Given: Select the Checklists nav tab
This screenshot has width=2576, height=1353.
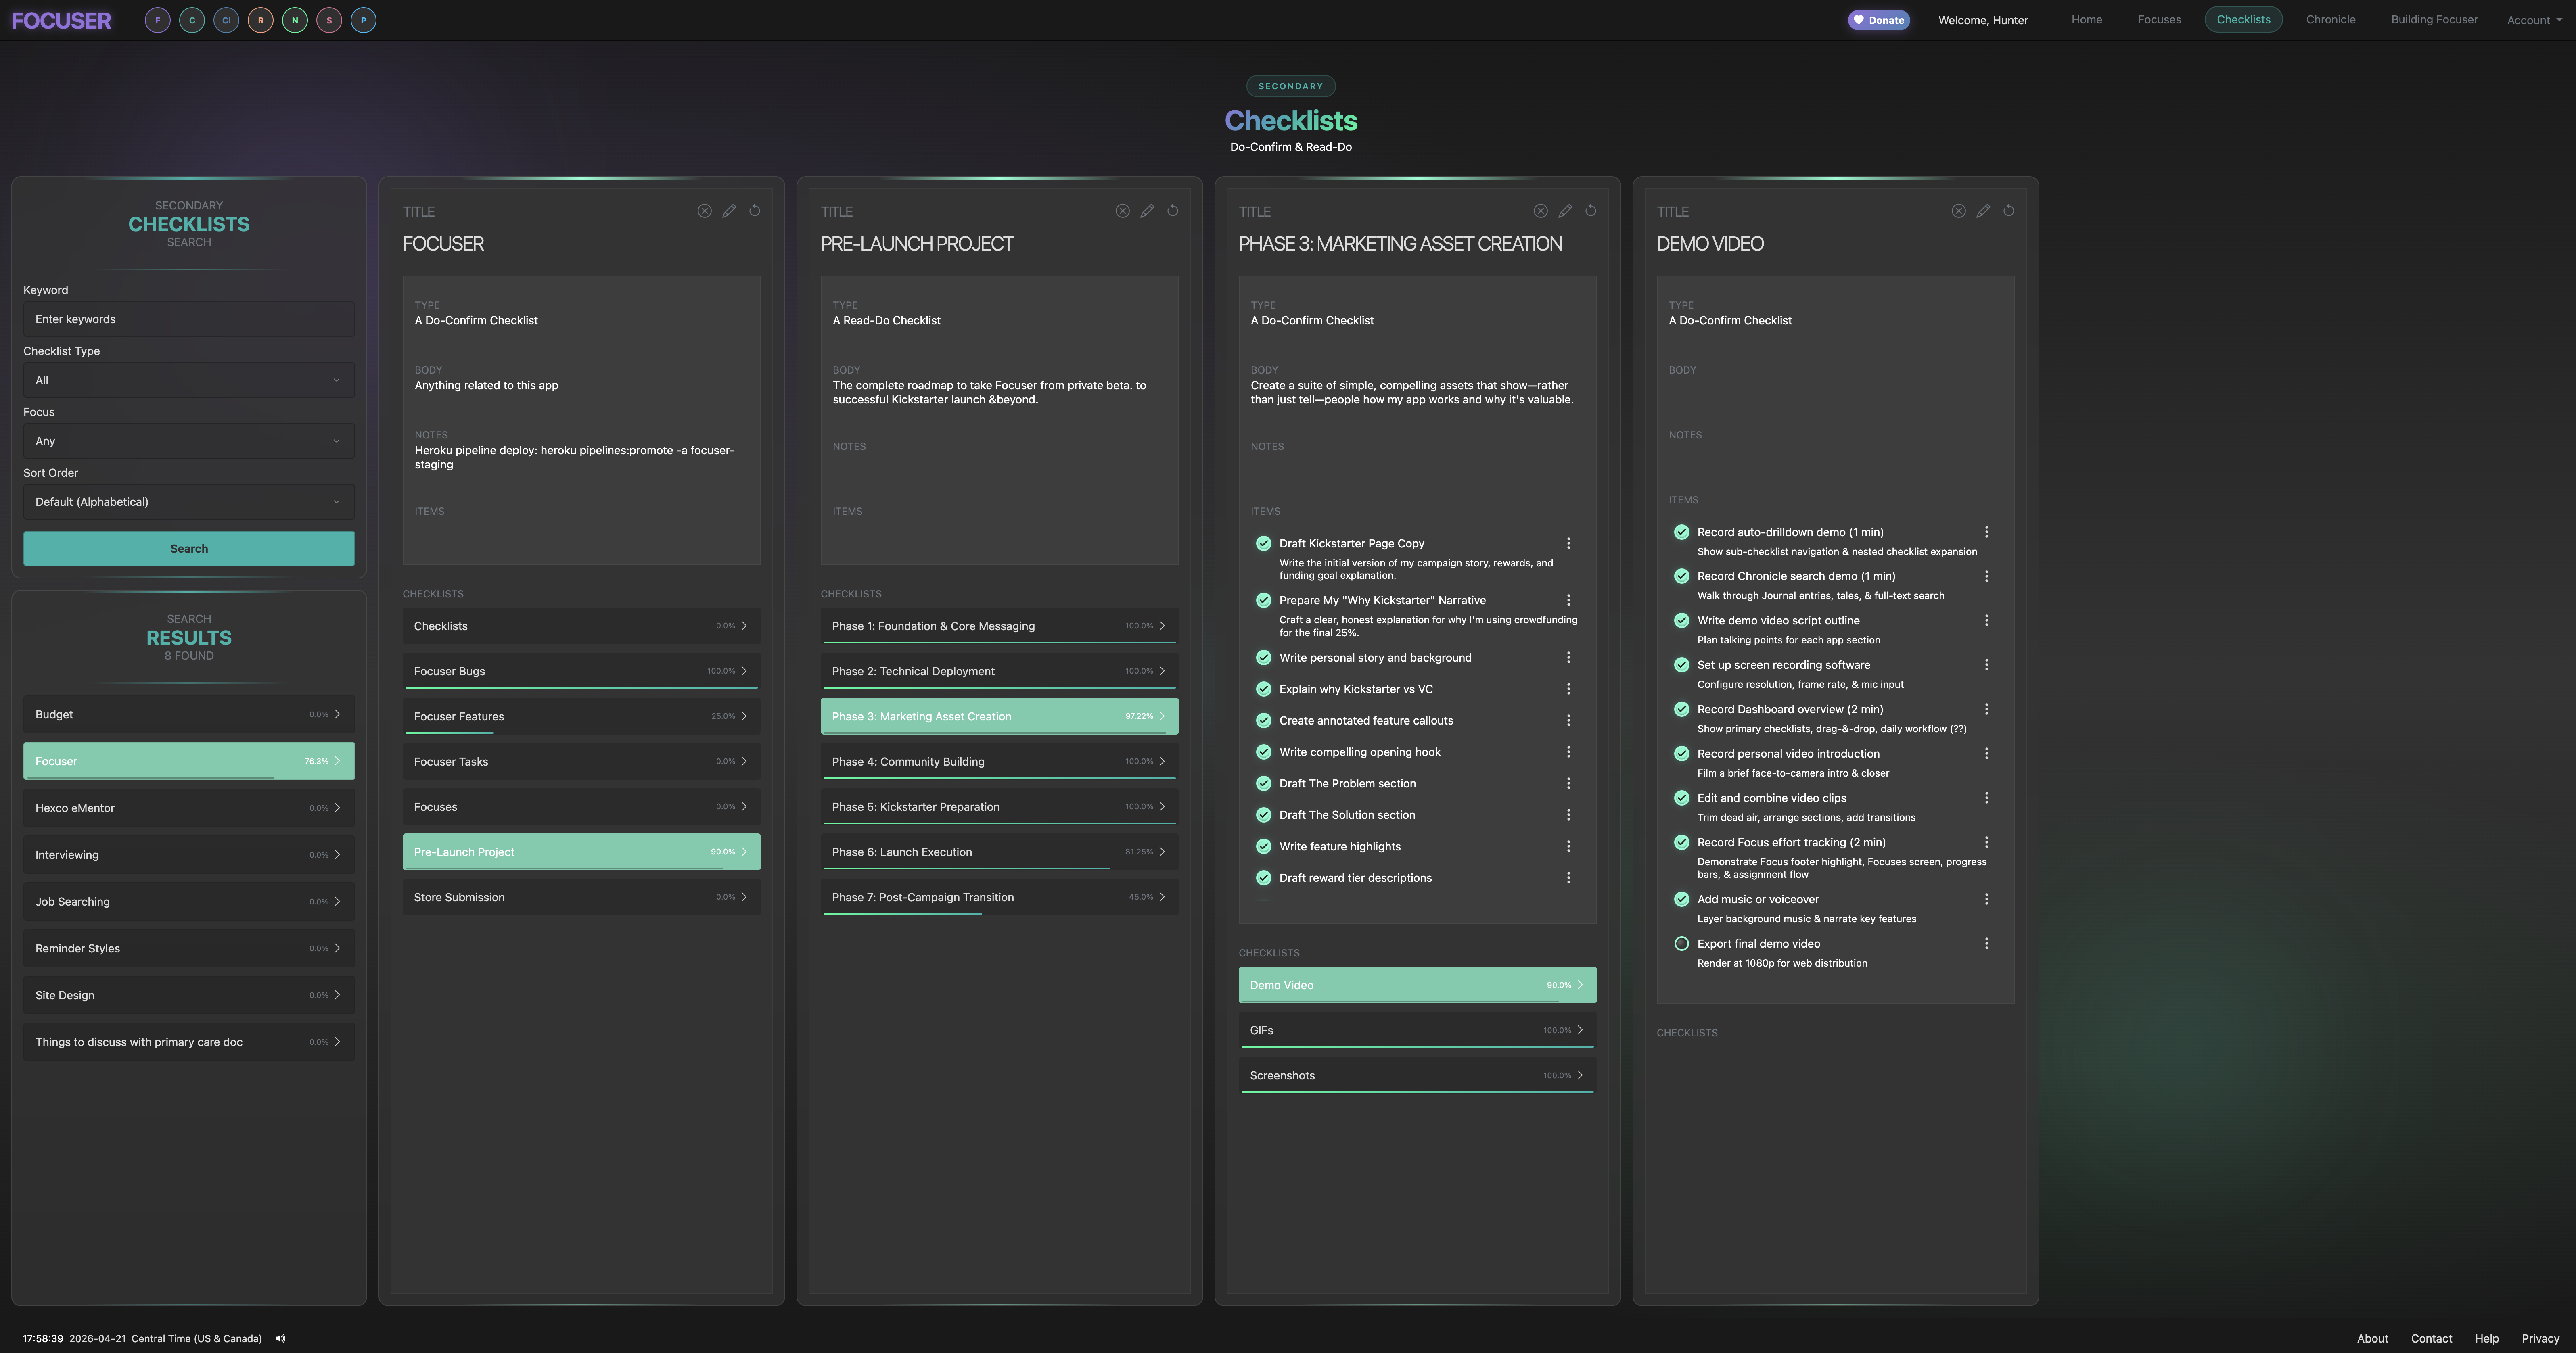Looking at the screenshot, I should (2243, 20).
